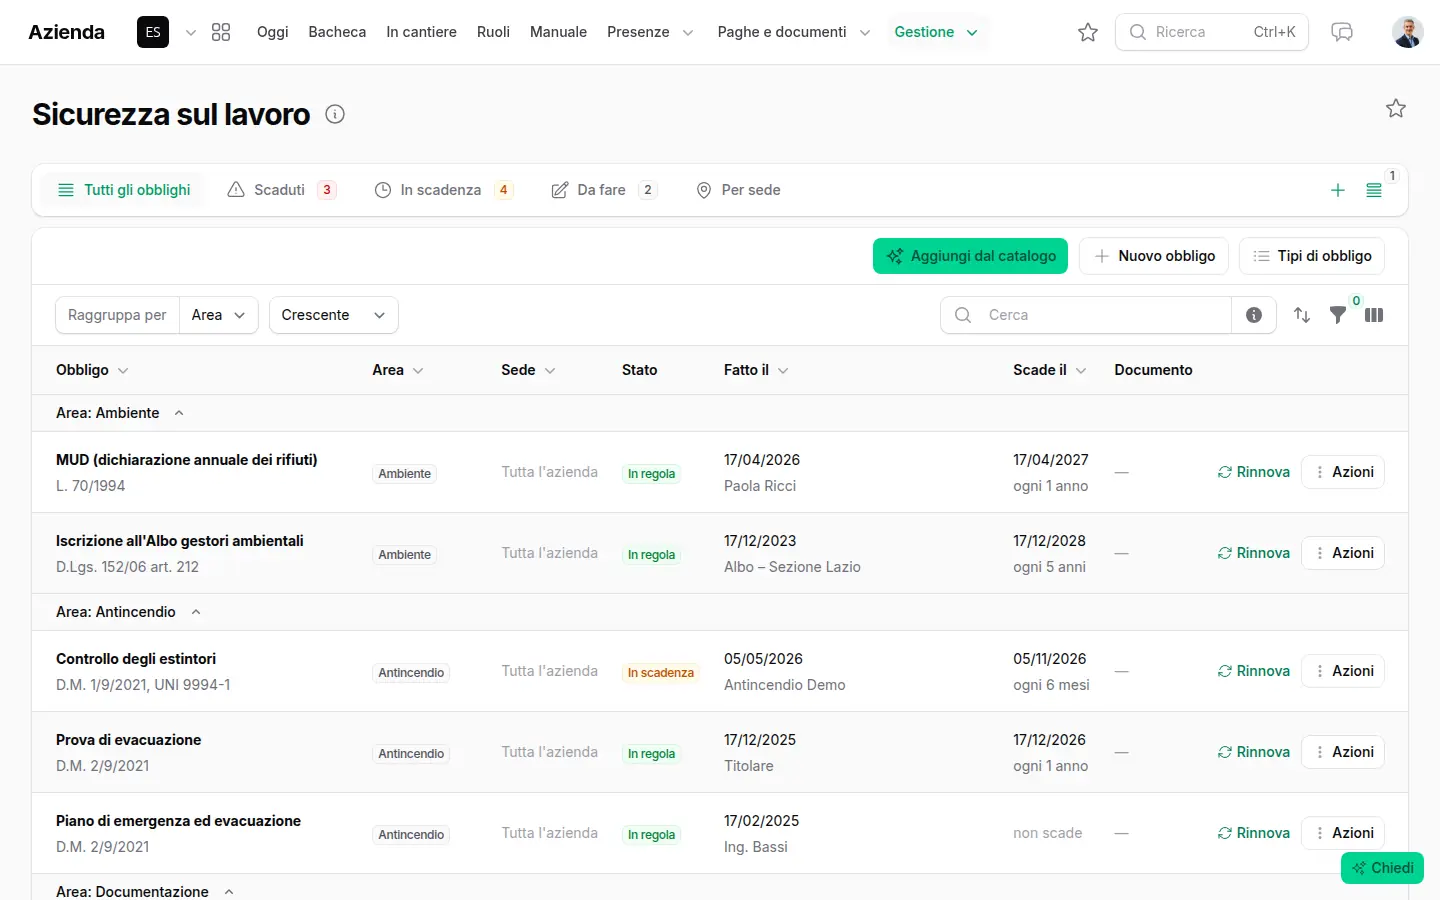Viewport: 1440px width, 900px height.
Task: Open the apps grid icon
Action: [221, 32]
